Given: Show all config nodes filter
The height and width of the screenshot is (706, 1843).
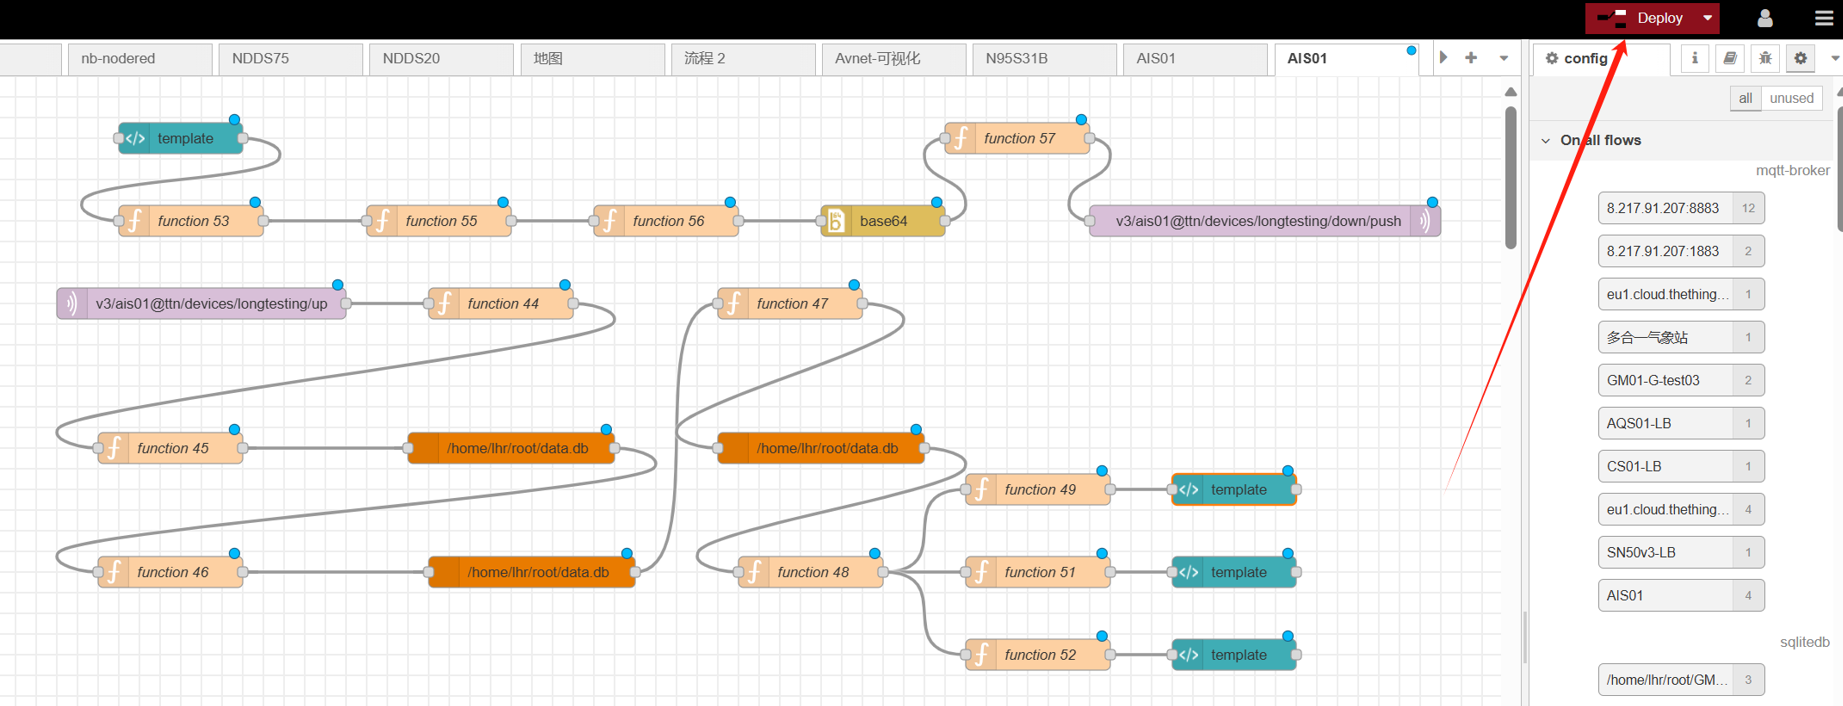Looking at the screenshot, I should (1745, 98).
